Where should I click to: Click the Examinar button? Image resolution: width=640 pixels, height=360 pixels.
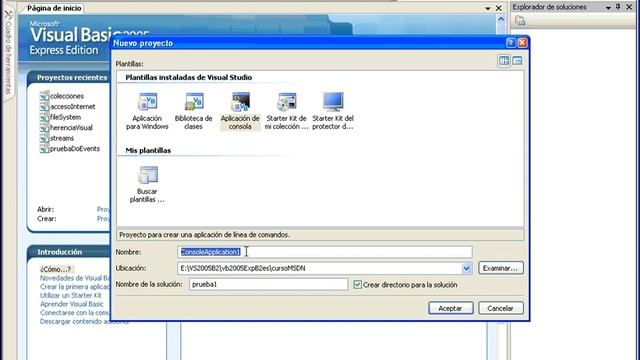[x=500, y=268]
